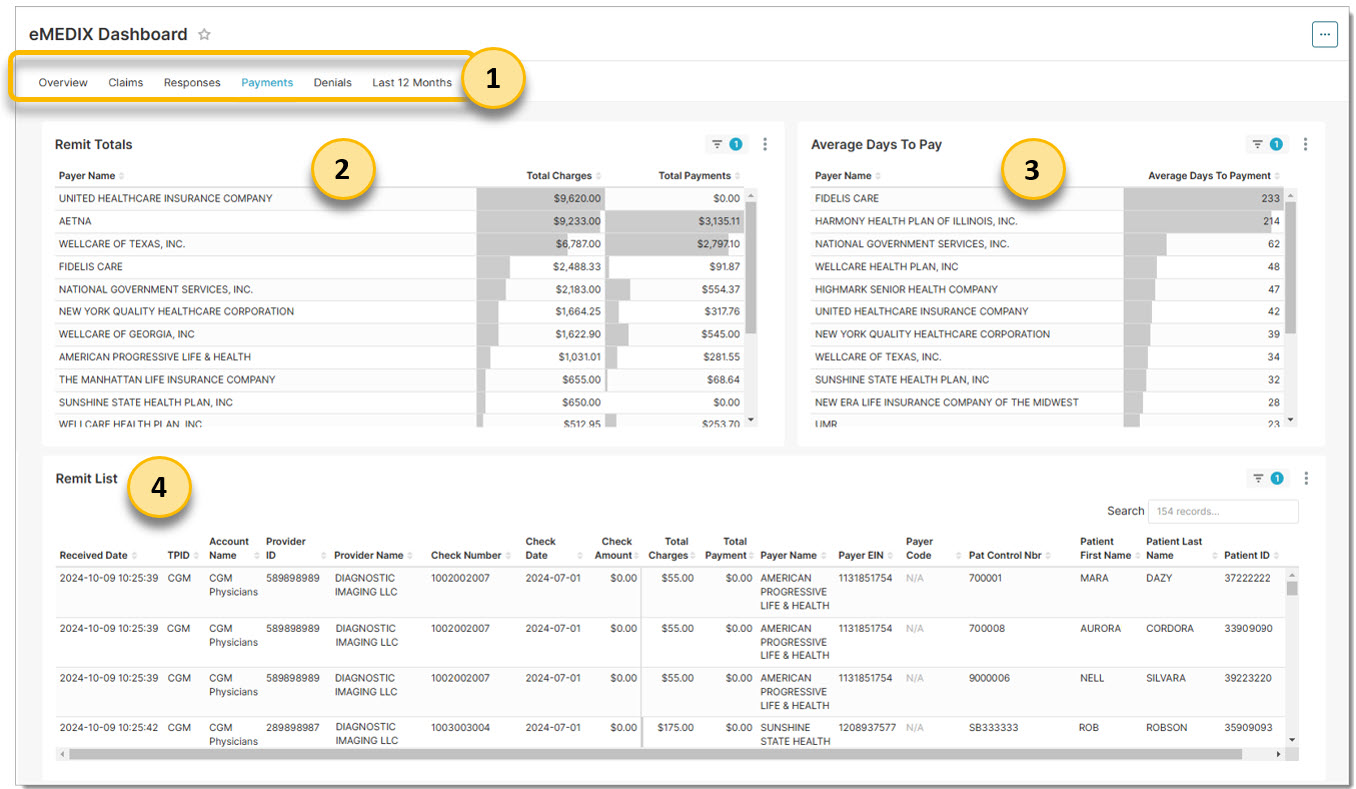
Task: Click FIDELIS CARE in Average Days To Pay
Action: click(x=847, y=199)
